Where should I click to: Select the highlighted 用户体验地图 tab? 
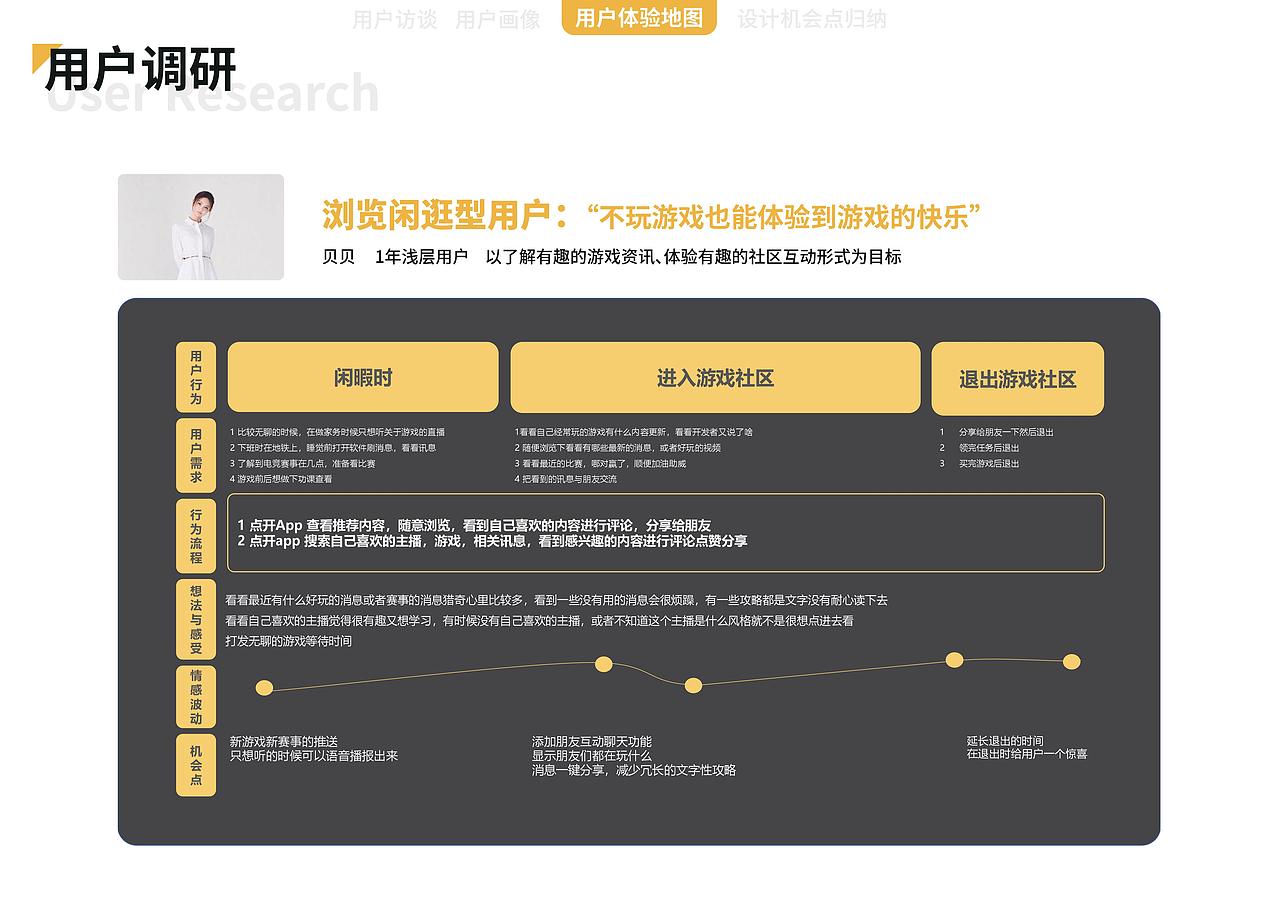(x=639, y=17)
